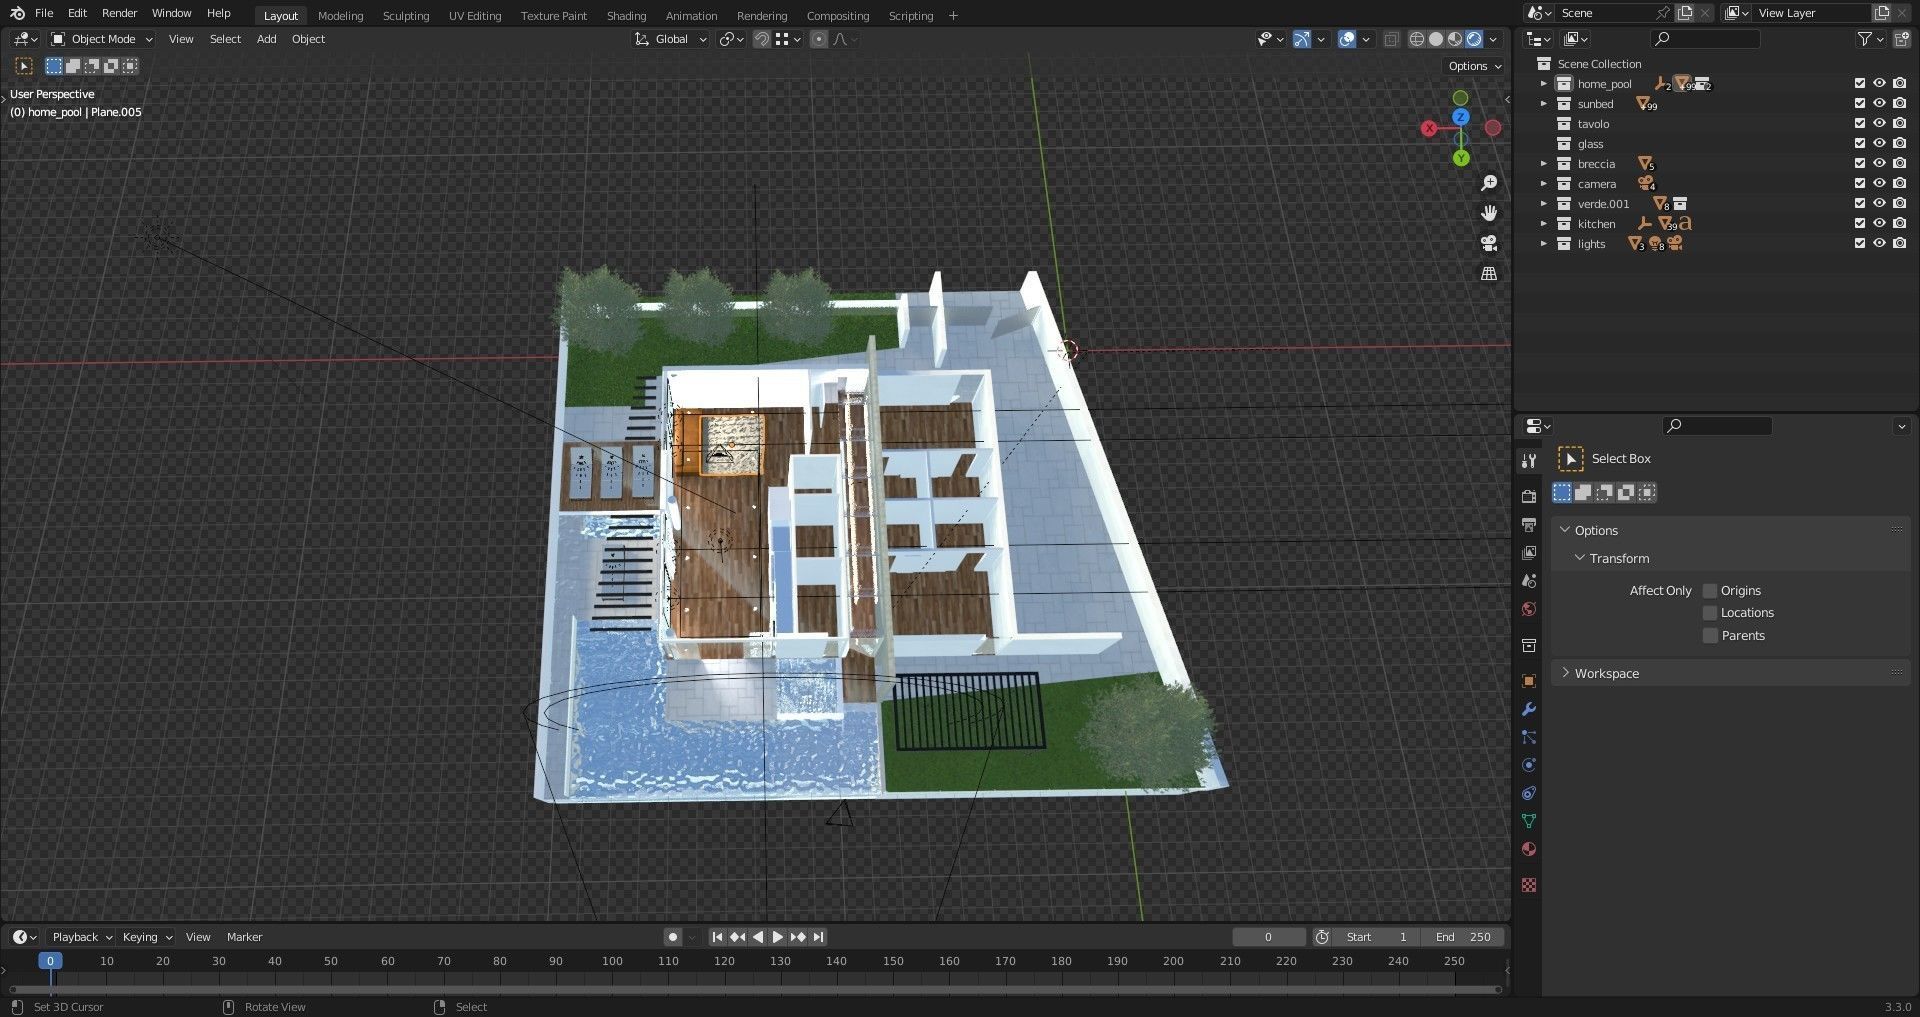1920x1017 pixels.
Task: Enable Affect Only Locations checkbox
Action: (1710, 613)
